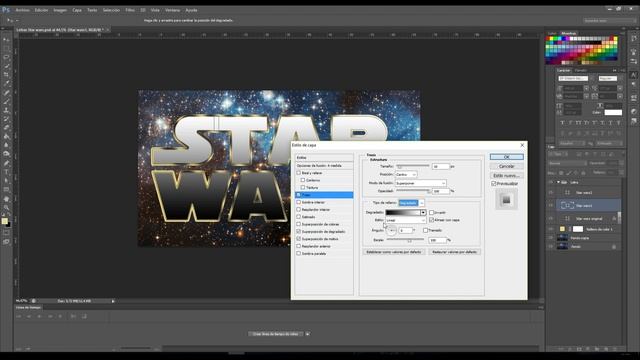Viewport: 640px width, 360px height.
Task: Disable Superposición de degradado checkbox
Action: 299,231
